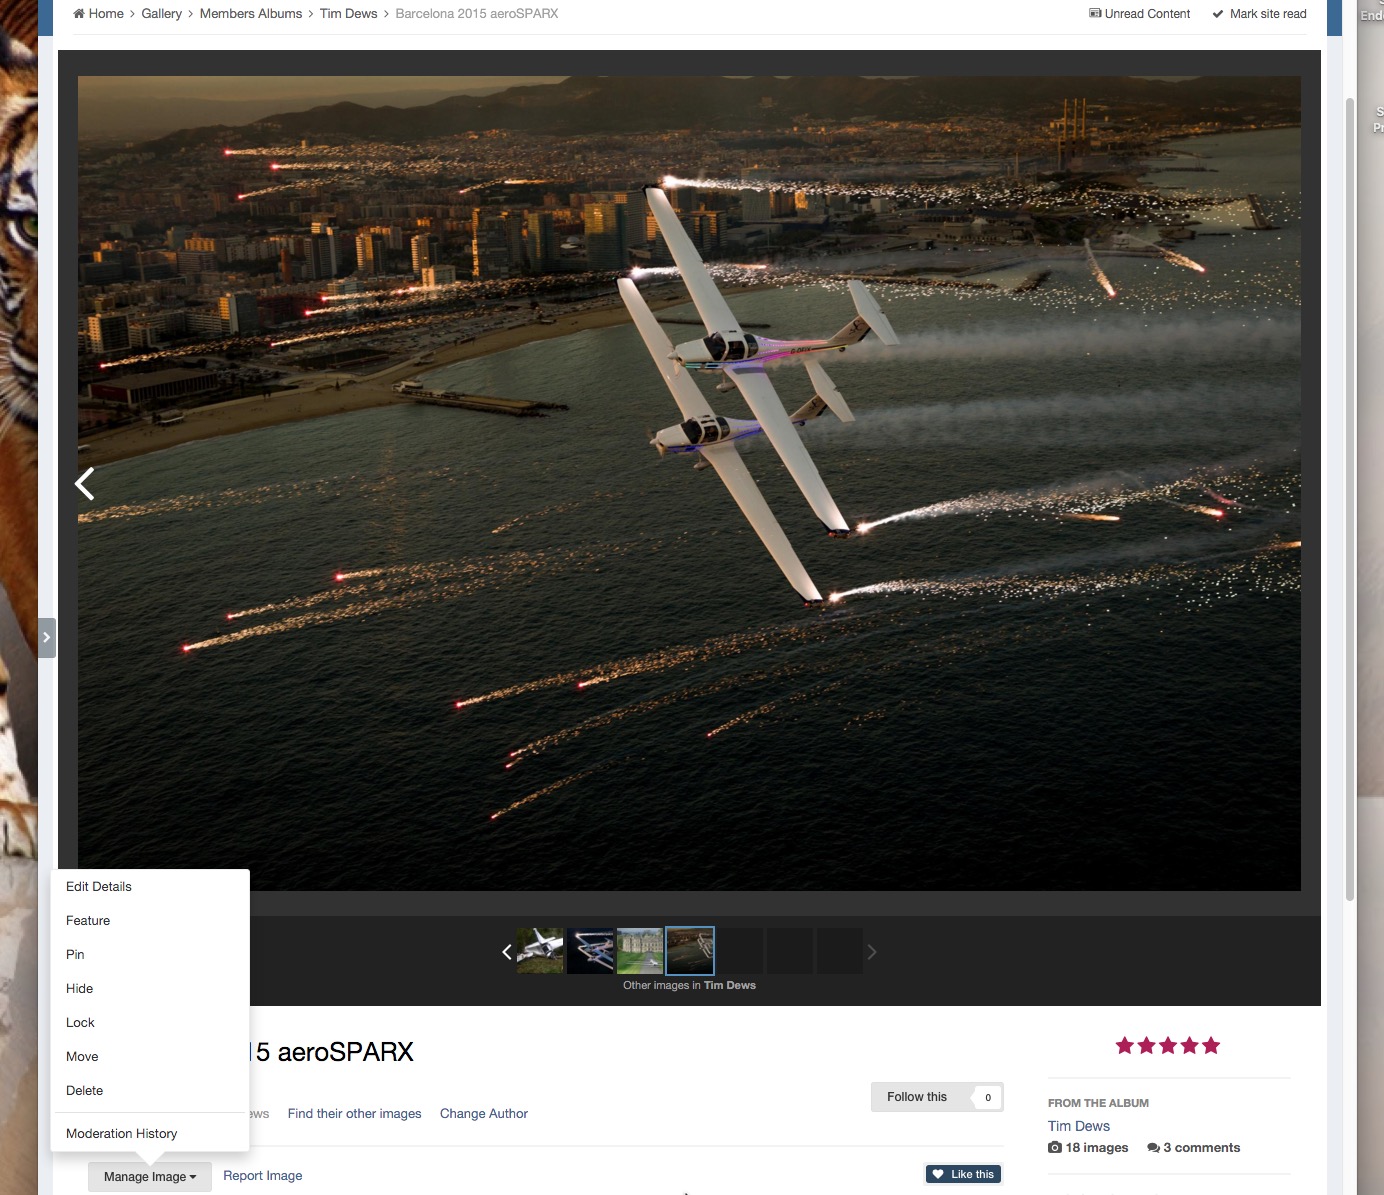Viewport: 1384px width, 1195px height.
Task: Open Unread Content
Action: click(x=1139, y=14)
